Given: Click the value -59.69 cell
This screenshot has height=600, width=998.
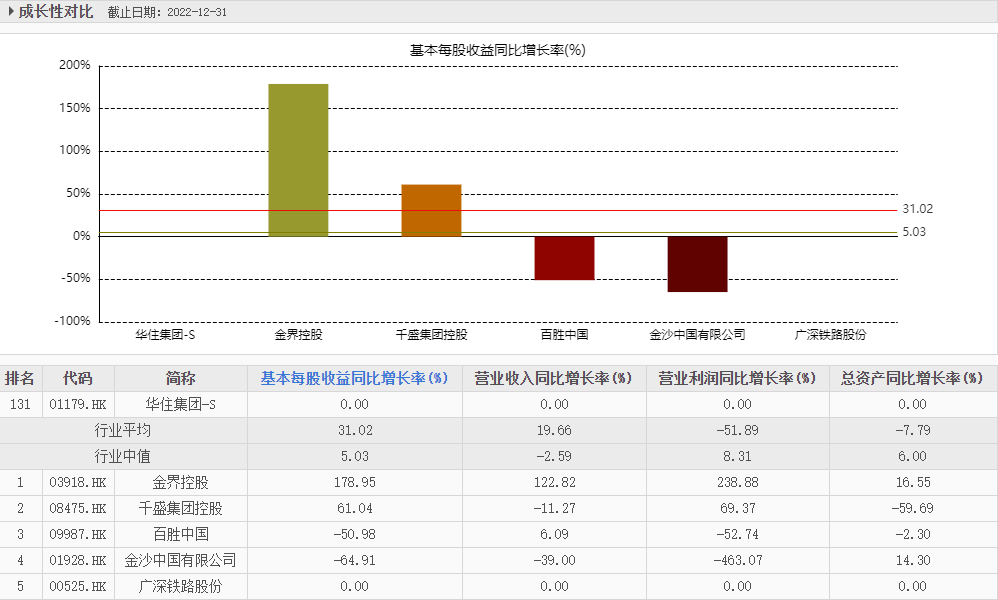Looking at the screenshot, I should click(x=913, y=509).
